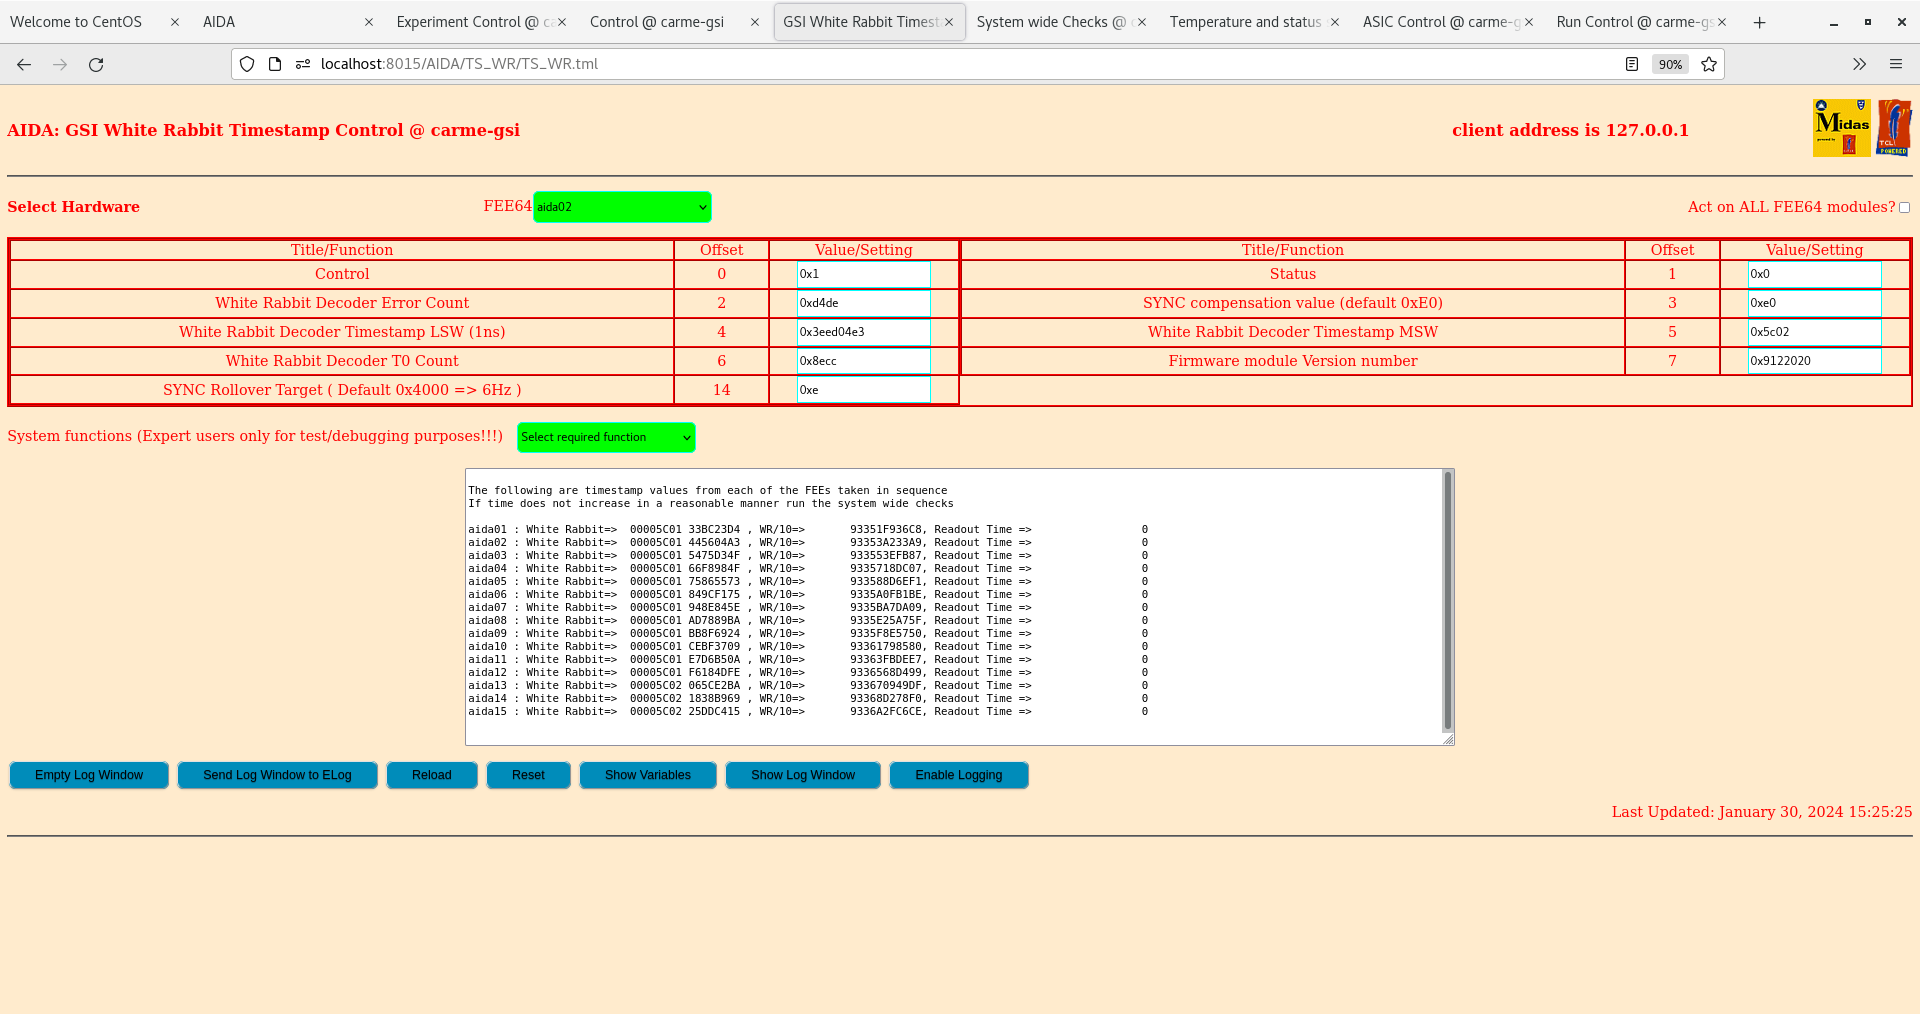The image size is (1920, 1014).
Task: Toggle reader view from the address bar
Action: (1632, 64)
